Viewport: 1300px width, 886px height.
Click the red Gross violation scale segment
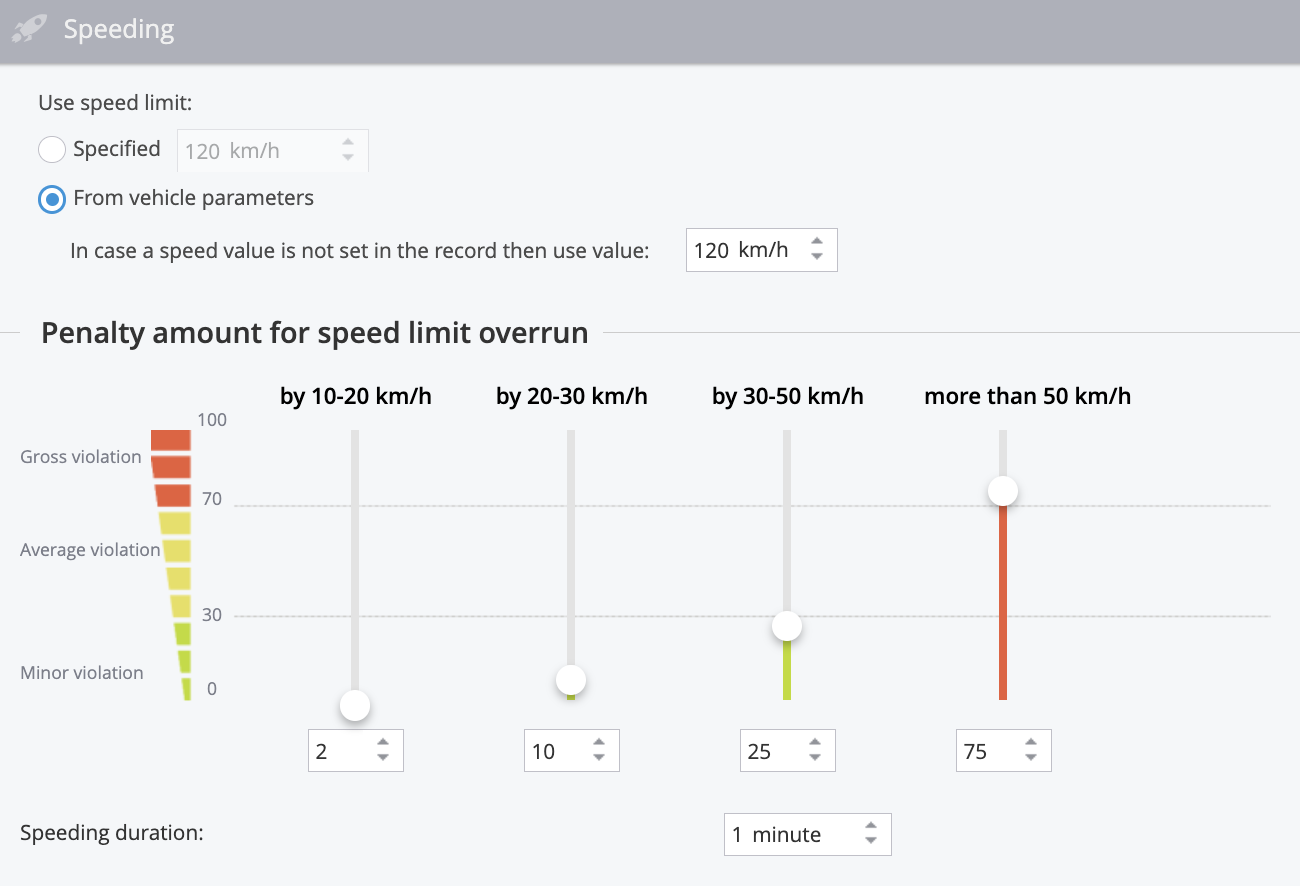[x=171, y=466]
